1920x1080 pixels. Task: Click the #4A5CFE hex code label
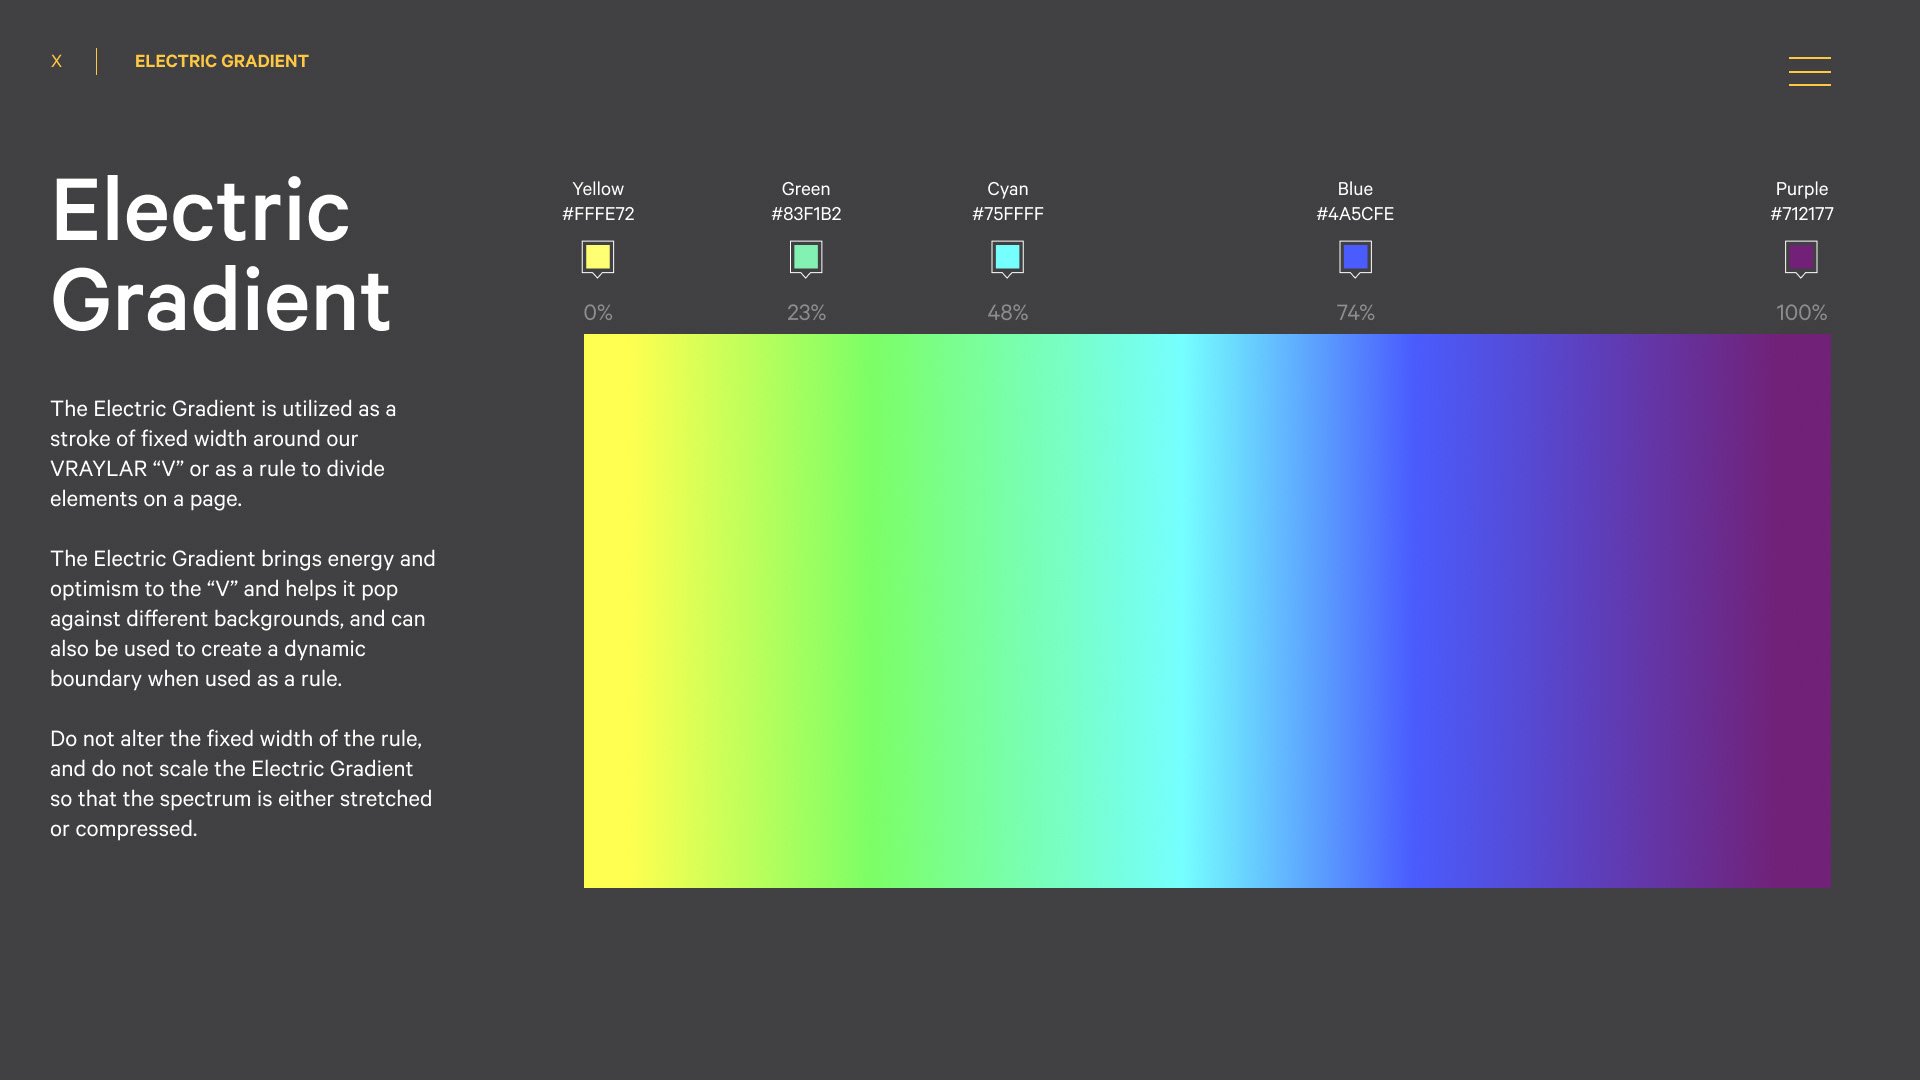pyautogui.click(x=1355, y=214)
